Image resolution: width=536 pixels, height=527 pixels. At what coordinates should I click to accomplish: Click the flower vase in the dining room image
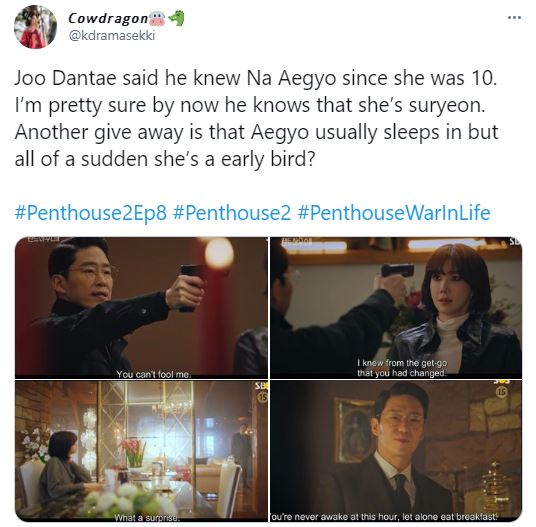point(135,453)
